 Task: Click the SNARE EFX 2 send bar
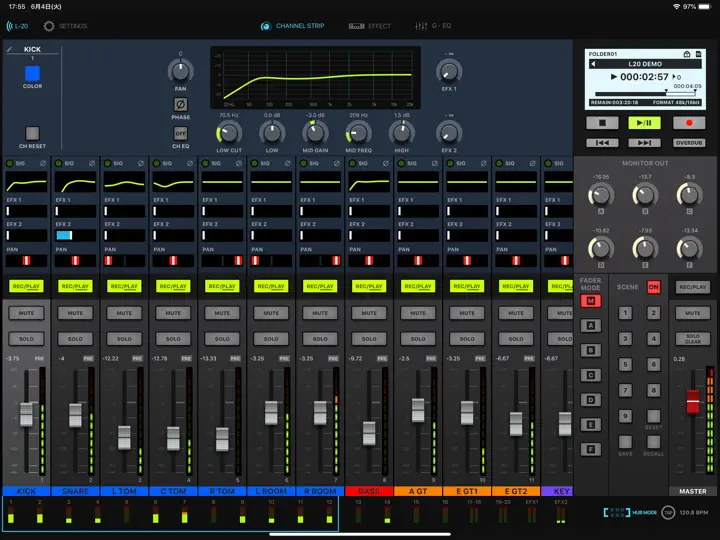click(x=75, y=236)
